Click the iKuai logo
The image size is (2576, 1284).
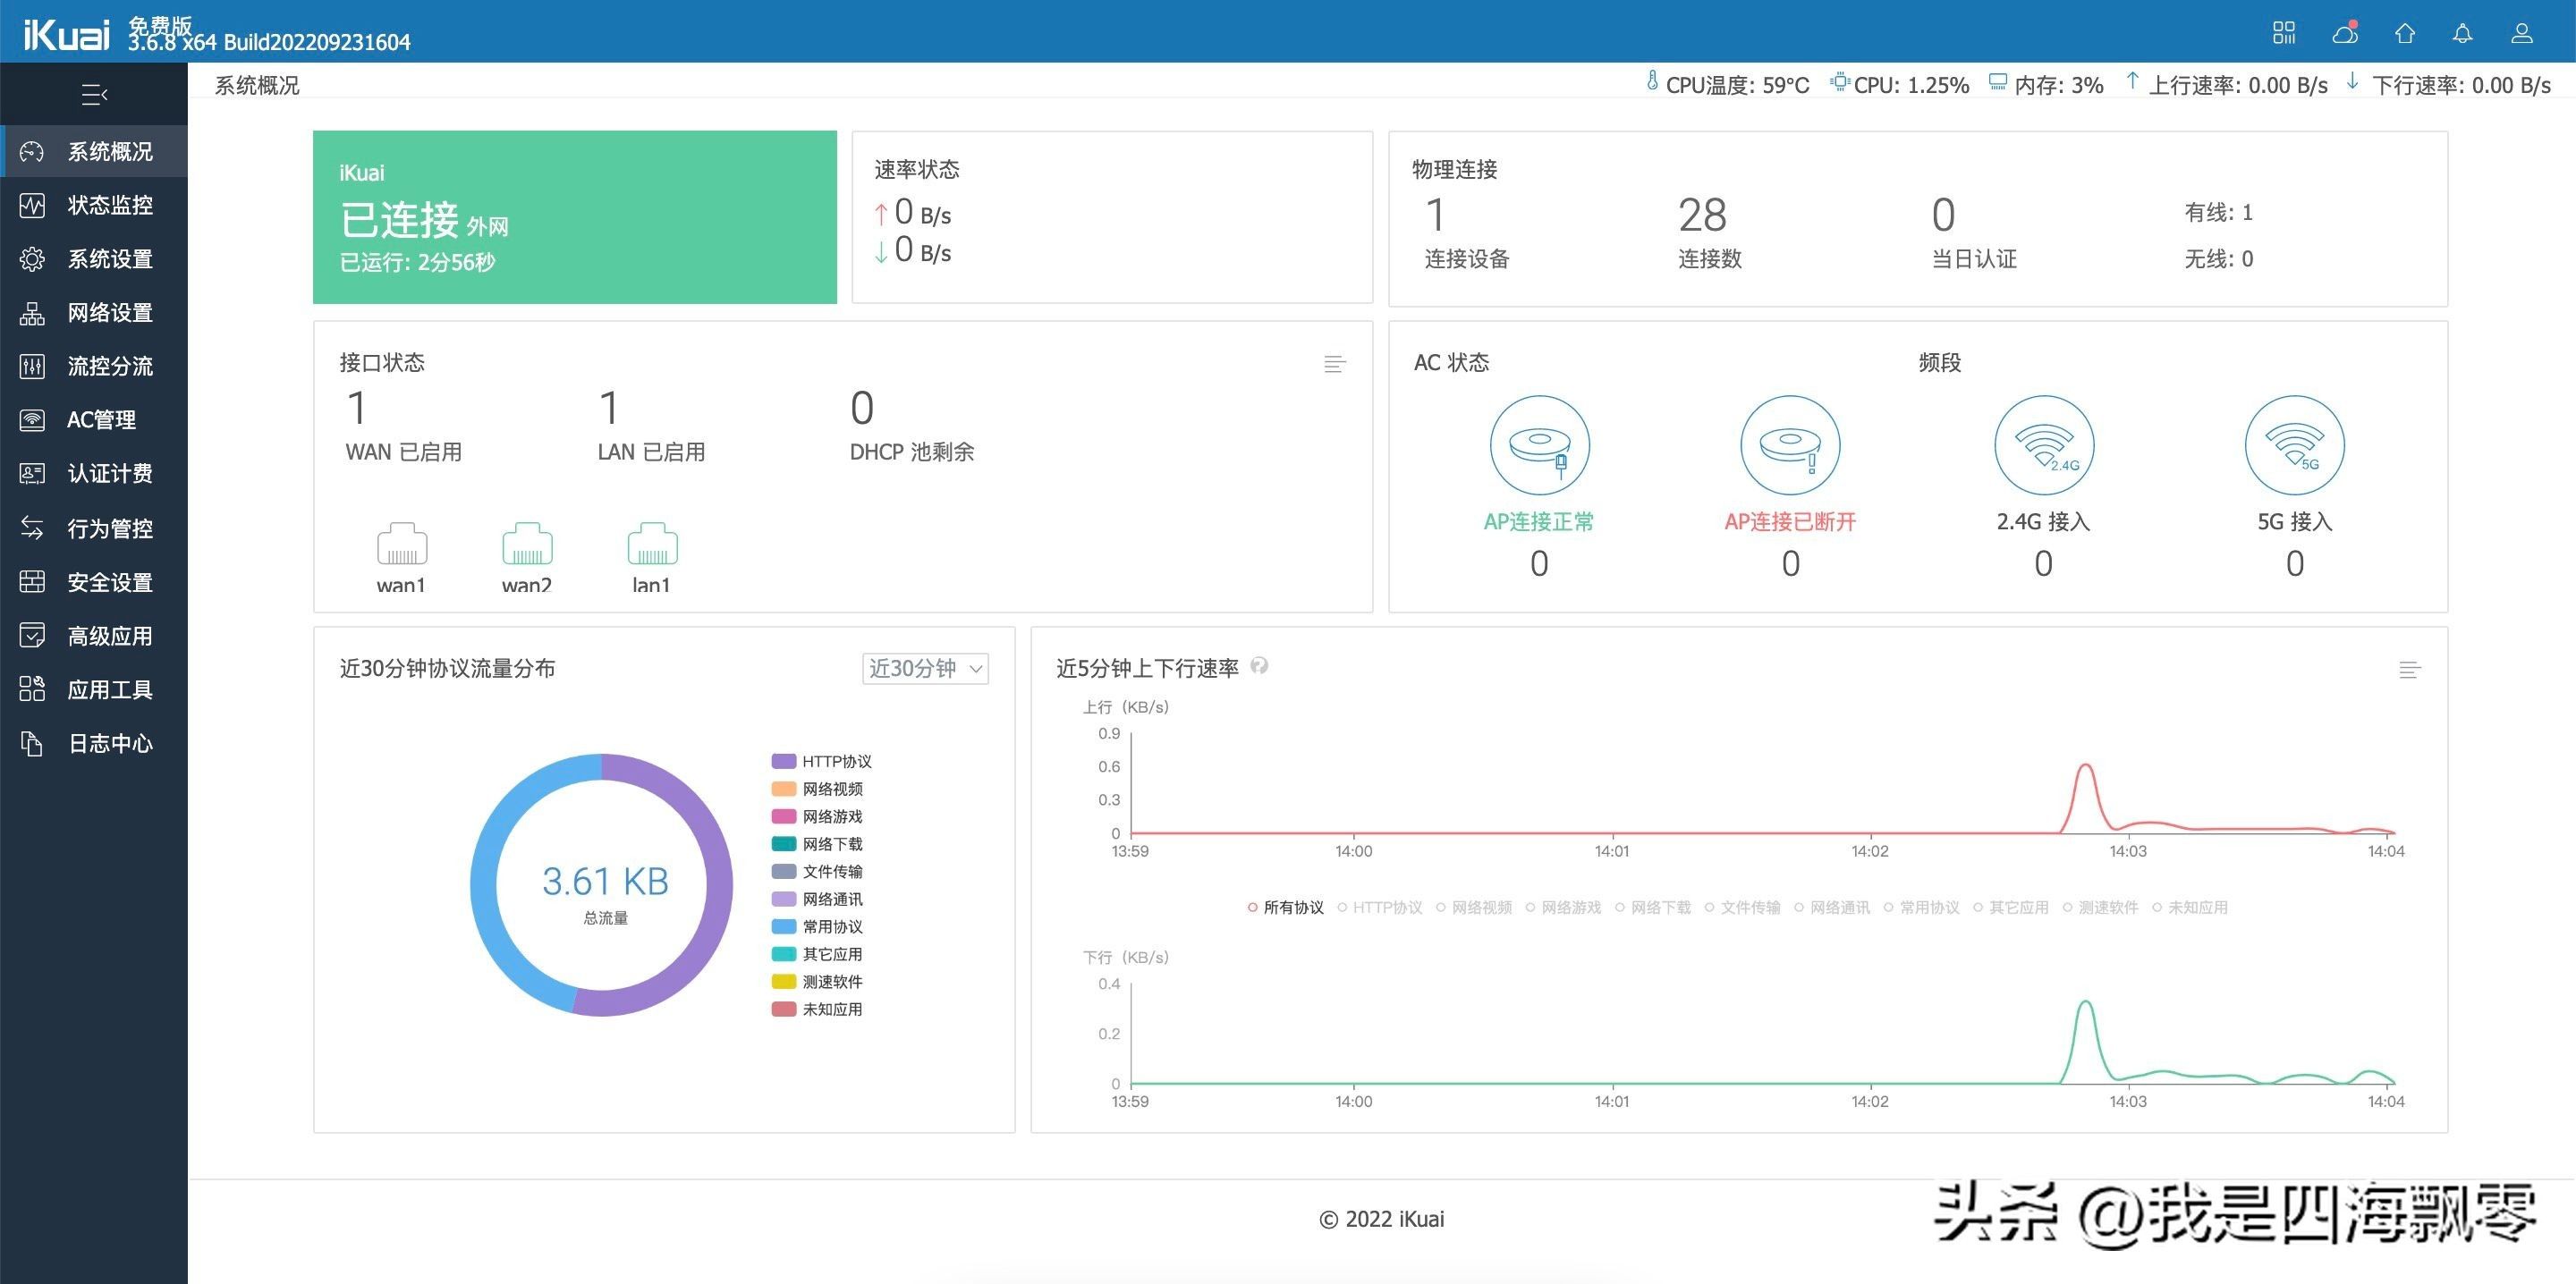point(66,35)
